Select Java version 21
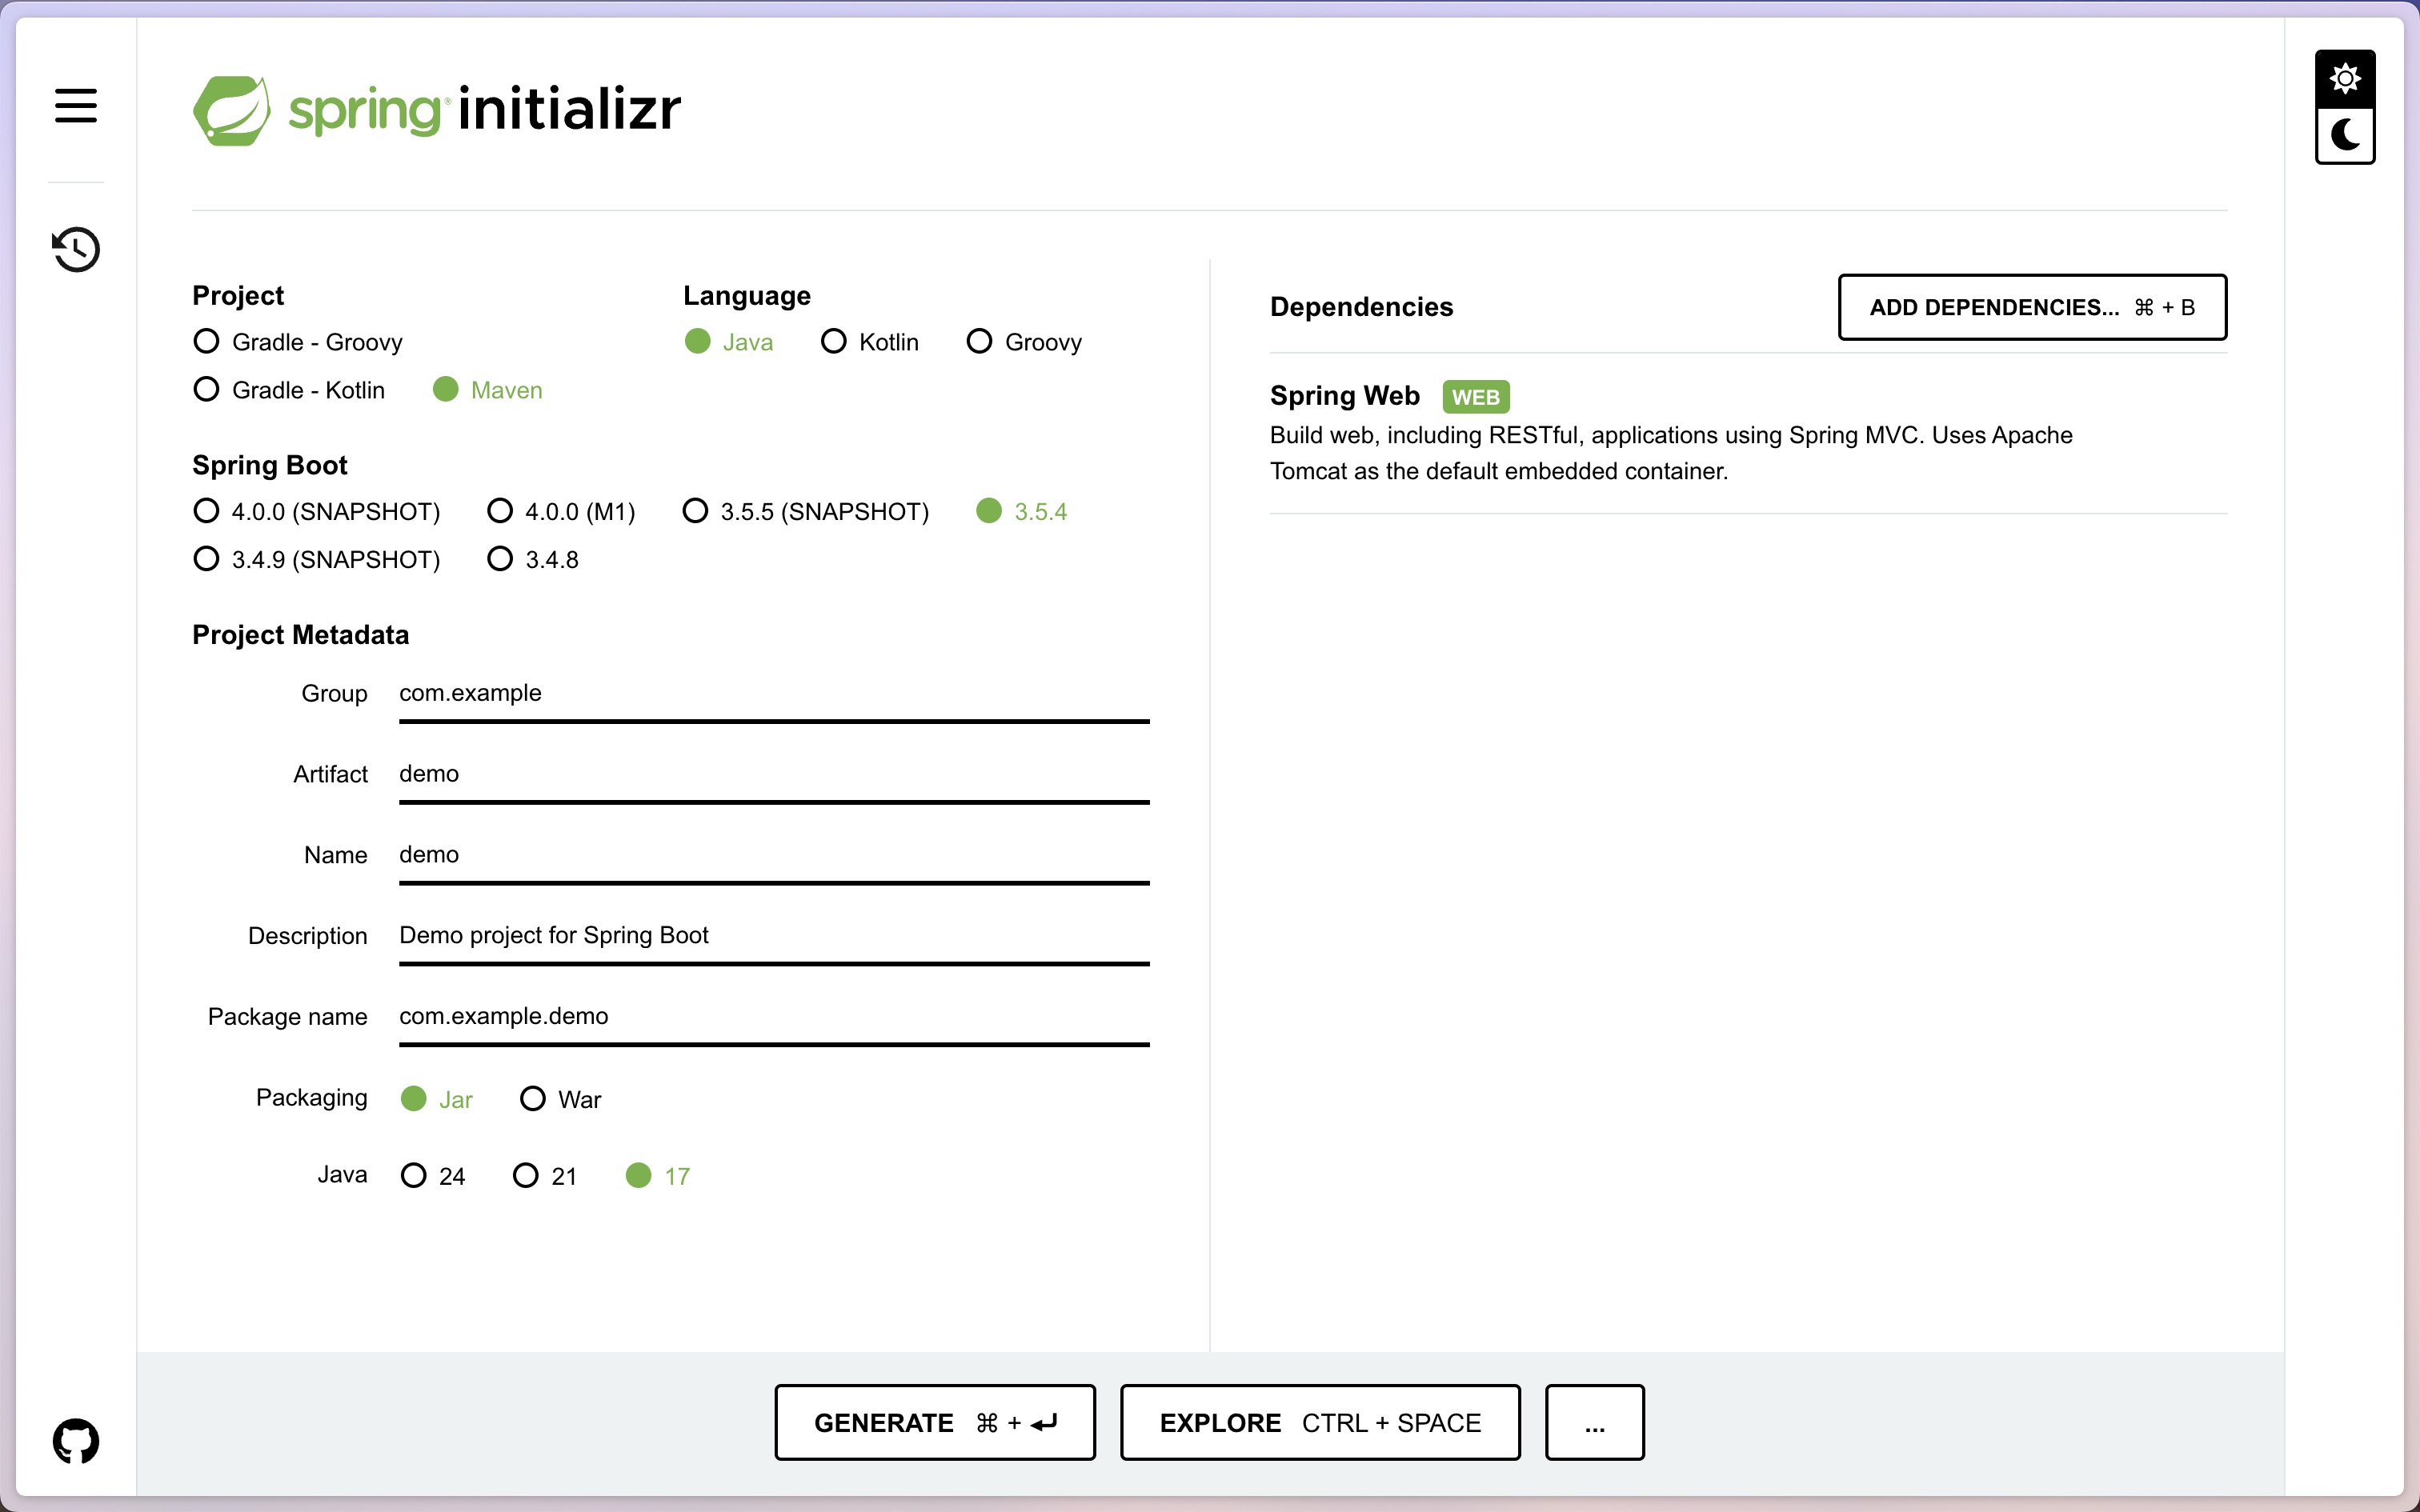The height and width of the screenshot is (1512, 2420). (x=545, y=1176)
